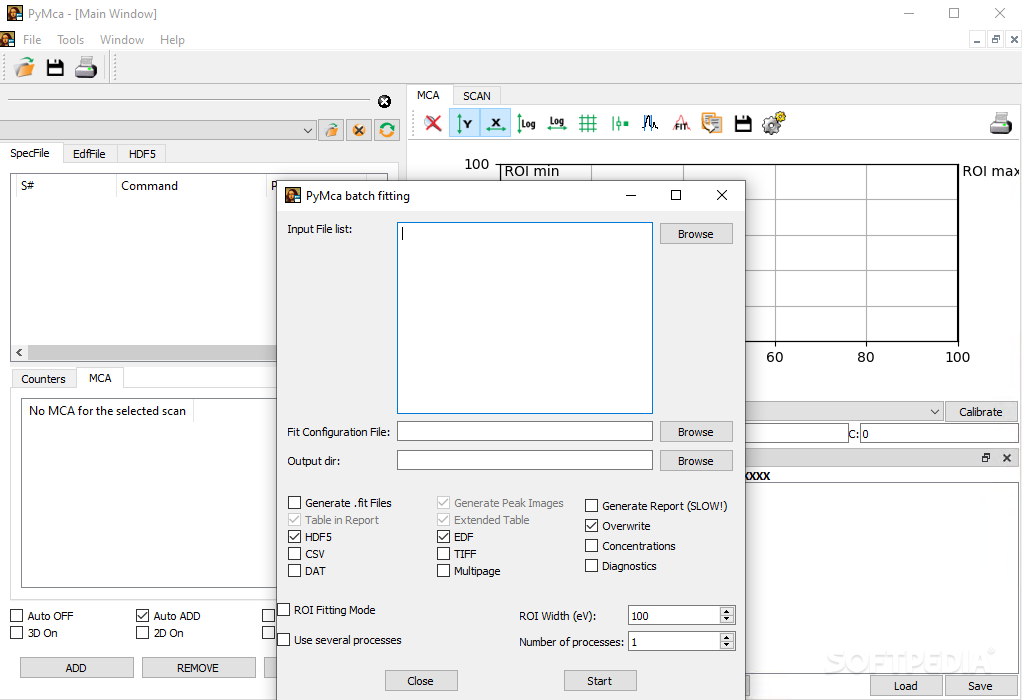Switch to the EdfFile tab

[89, 154]
